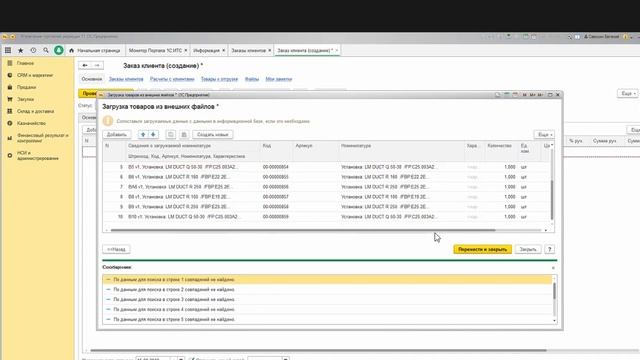Move row down with the down arrow button

(x=153, y=134)
